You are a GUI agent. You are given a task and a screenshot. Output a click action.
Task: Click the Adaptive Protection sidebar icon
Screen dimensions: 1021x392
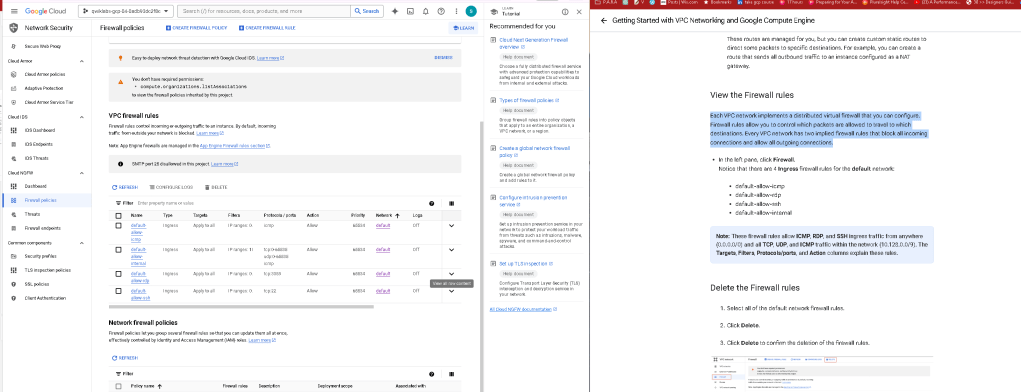[14, 89]
